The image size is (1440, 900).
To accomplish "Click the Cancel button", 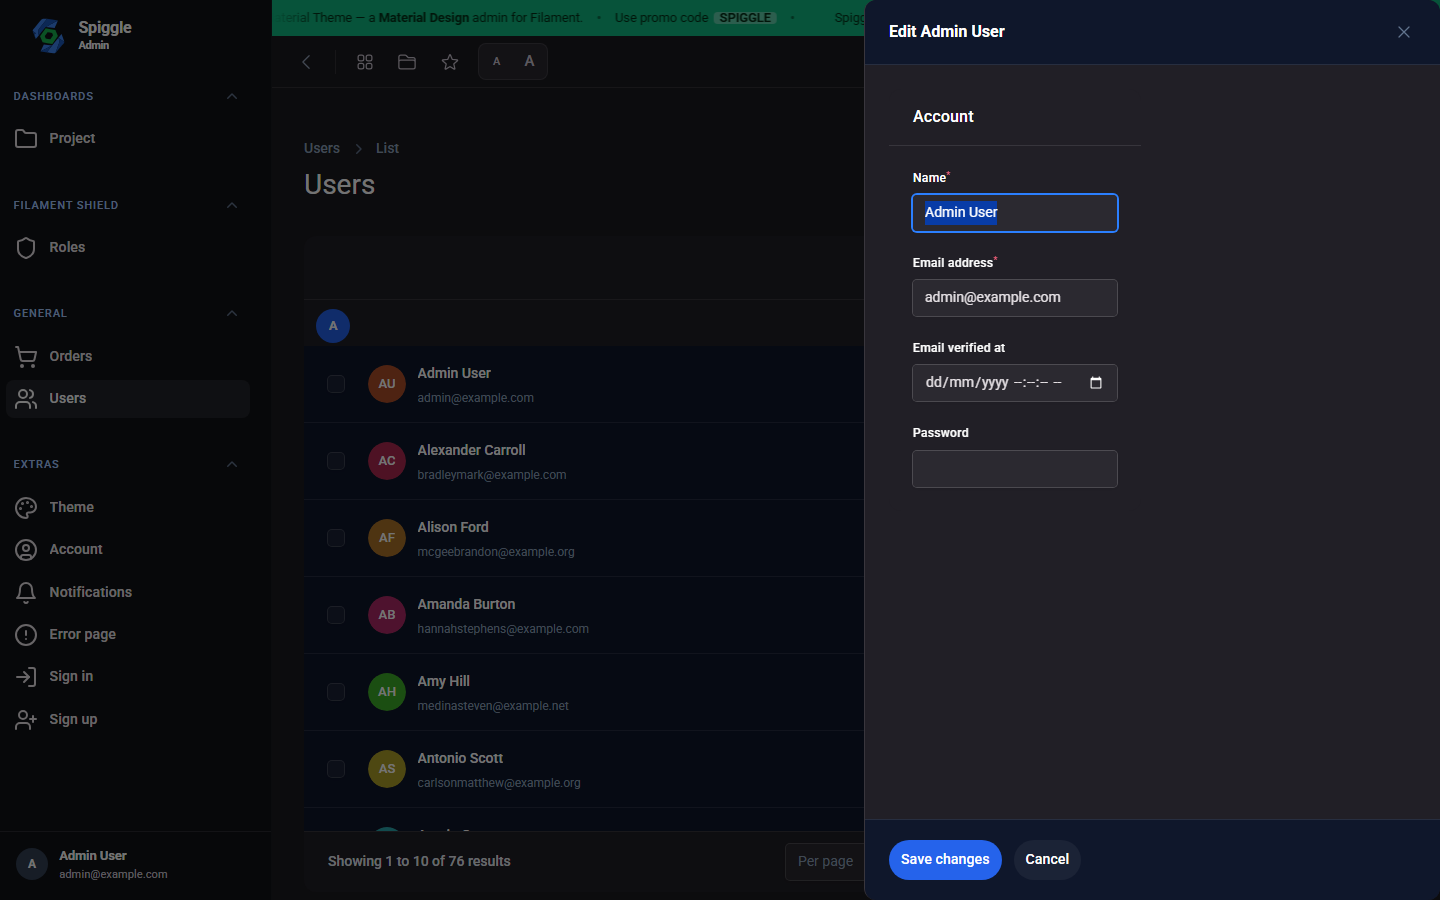I will [1047, 860].
